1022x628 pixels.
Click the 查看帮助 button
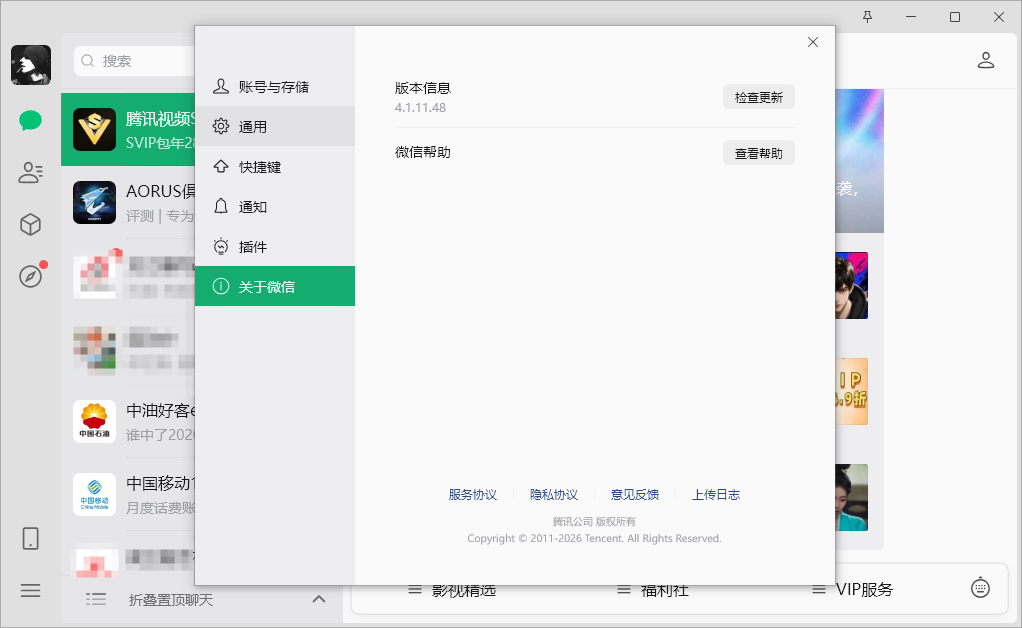[x=759, y=153]
